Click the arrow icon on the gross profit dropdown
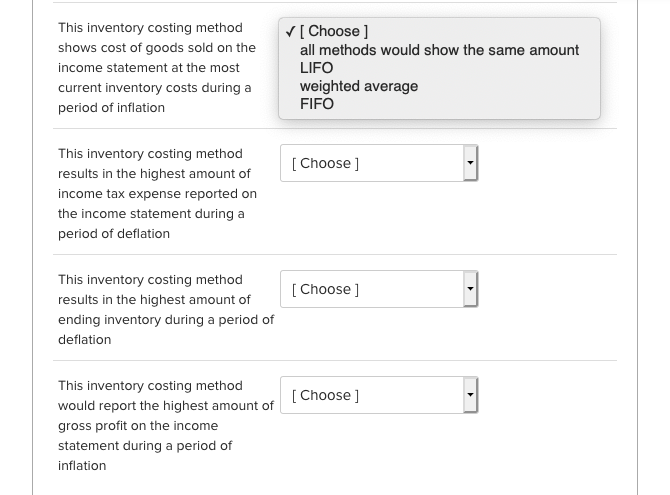The image size is (670, 495). pyautogui.click(x=469, y=395)
